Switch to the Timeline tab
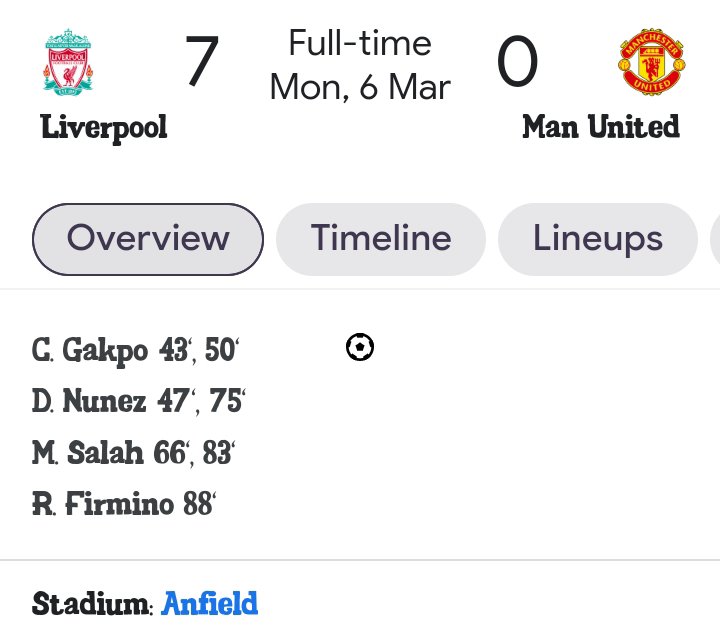Screen dimensions: 720x626 coord(381,239)
